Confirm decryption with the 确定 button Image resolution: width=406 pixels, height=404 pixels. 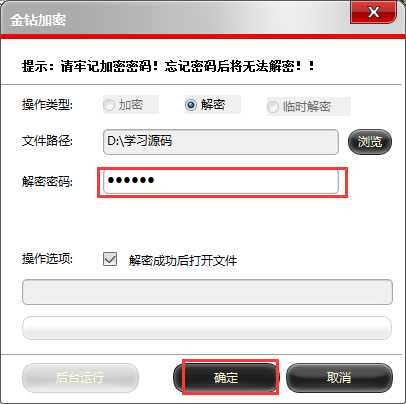[226, 378]
